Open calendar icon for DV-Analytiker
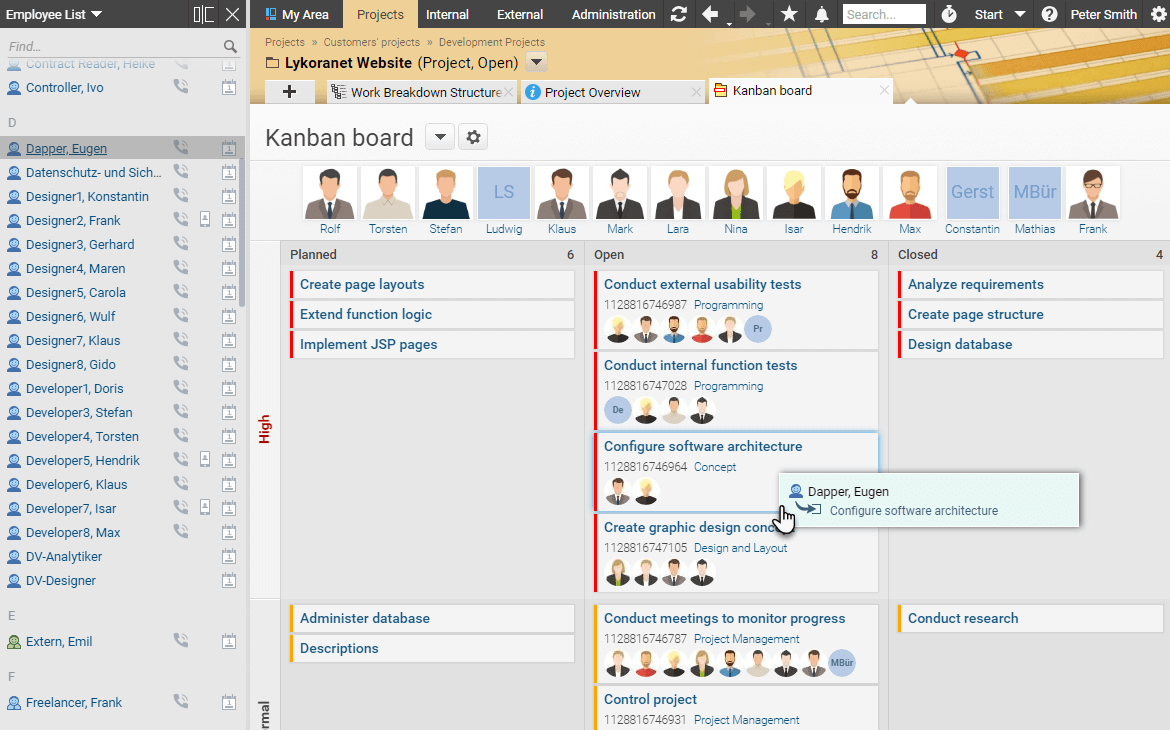This screenshot has height=730, width=1170. [x=229, y=556]
